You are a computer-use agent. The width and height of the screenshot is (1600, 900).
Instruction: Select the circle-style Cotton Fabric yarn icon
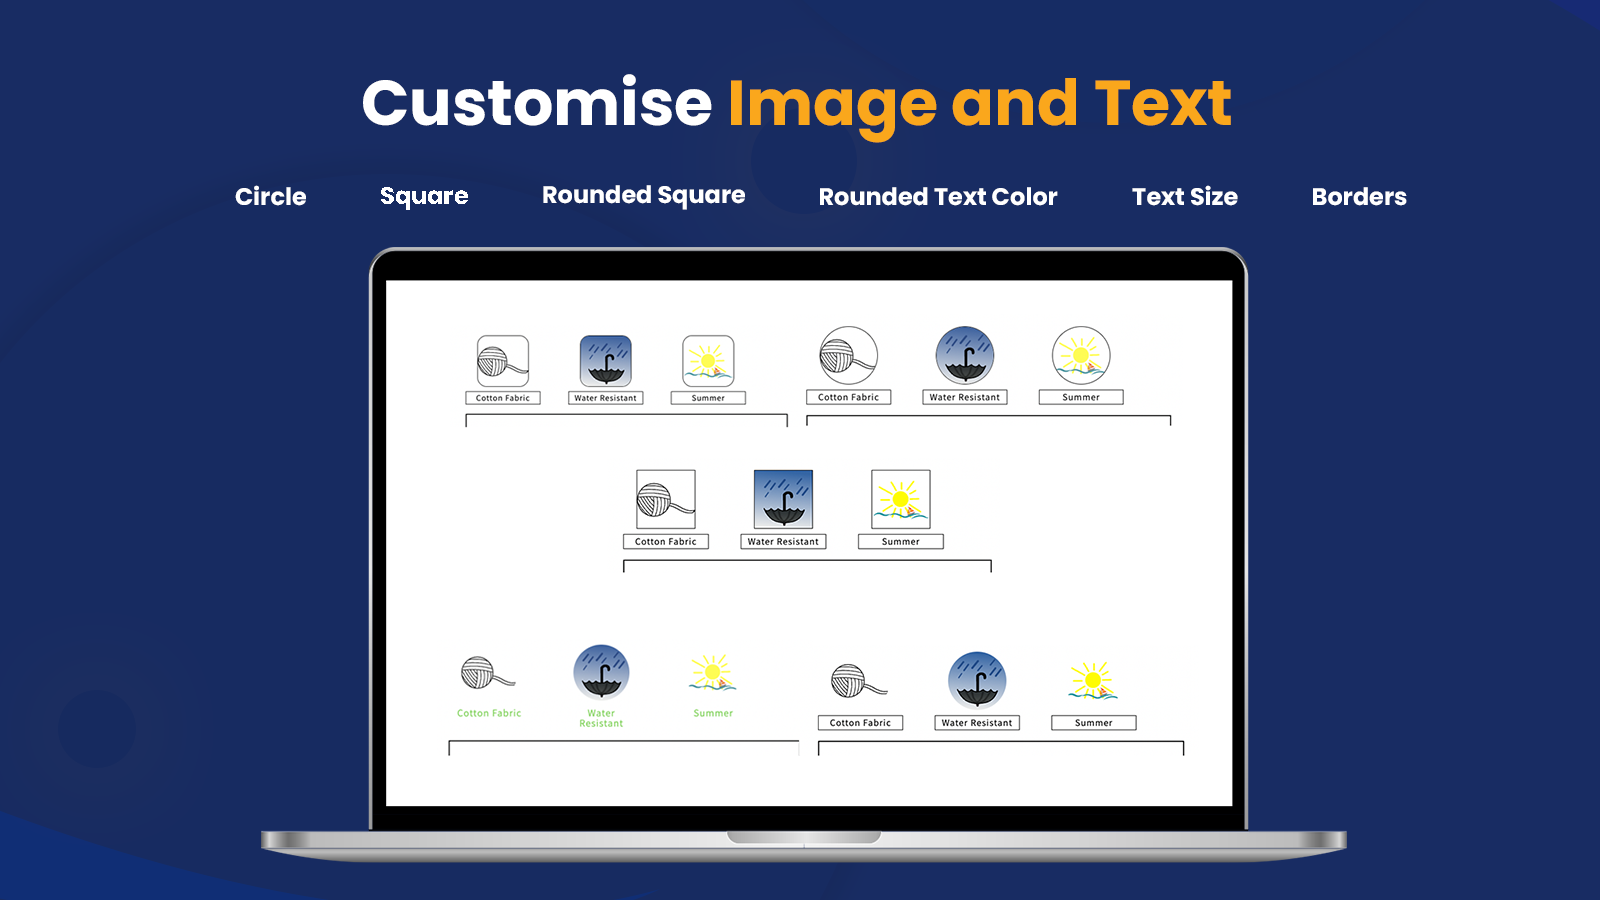click(848, 357)
